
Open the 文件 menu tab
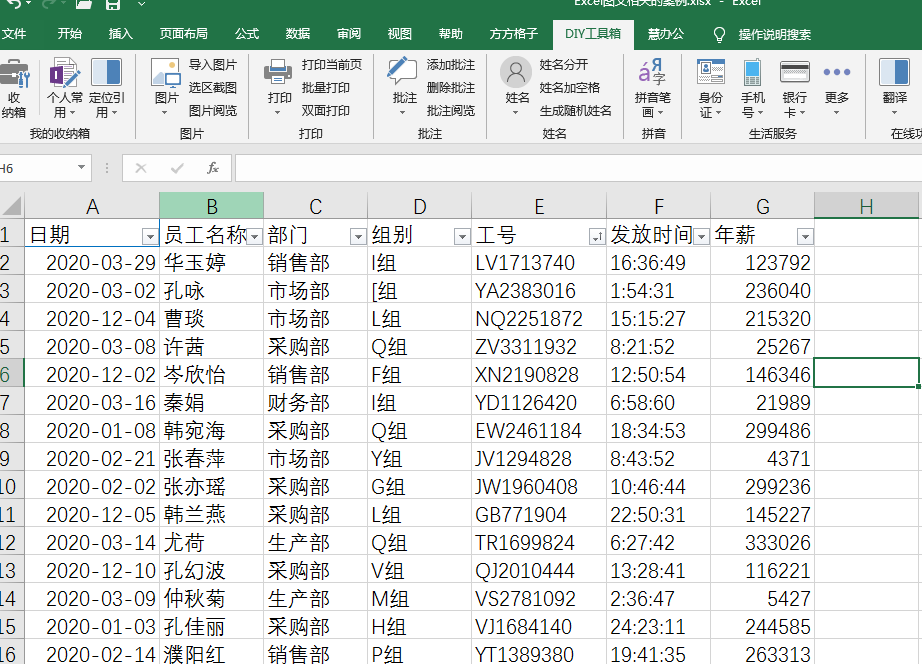tap(14, 34)
